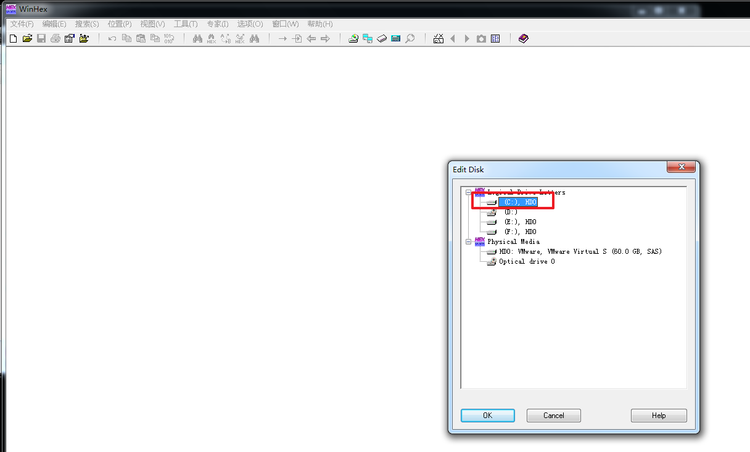Click the Clone disk icon
The width and height of the screenshot is (750, 452).
[367, 39]
